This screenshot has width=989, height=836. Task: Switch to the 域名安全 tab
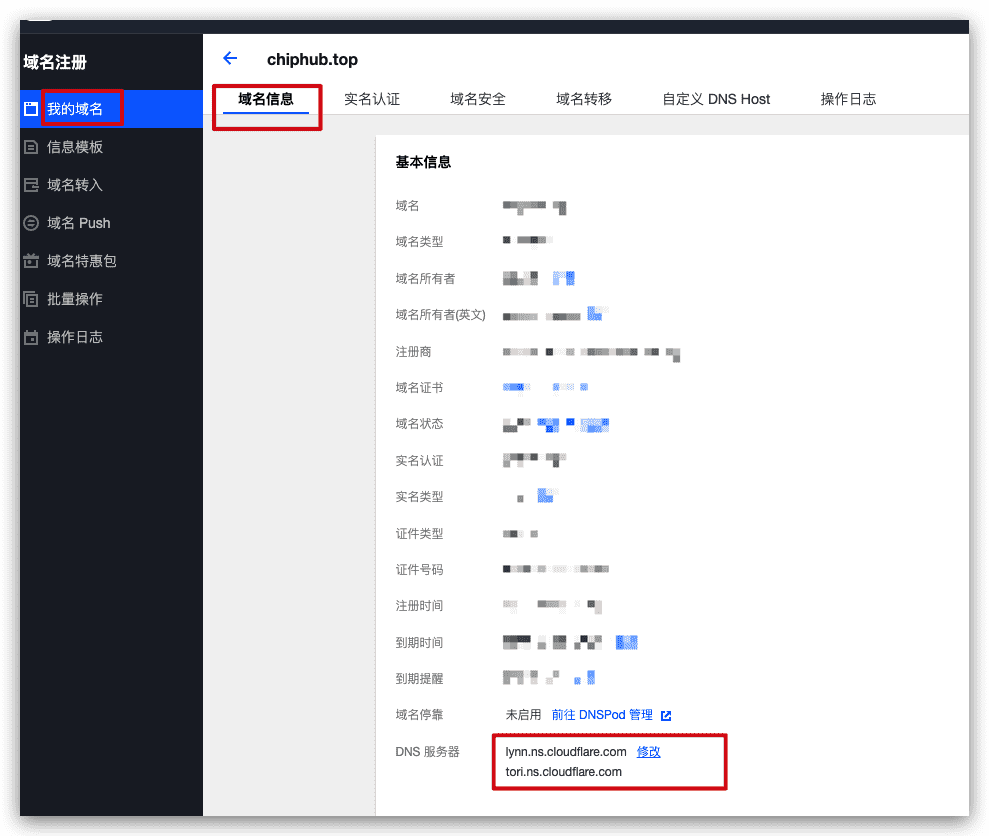(x=478, y=99)
